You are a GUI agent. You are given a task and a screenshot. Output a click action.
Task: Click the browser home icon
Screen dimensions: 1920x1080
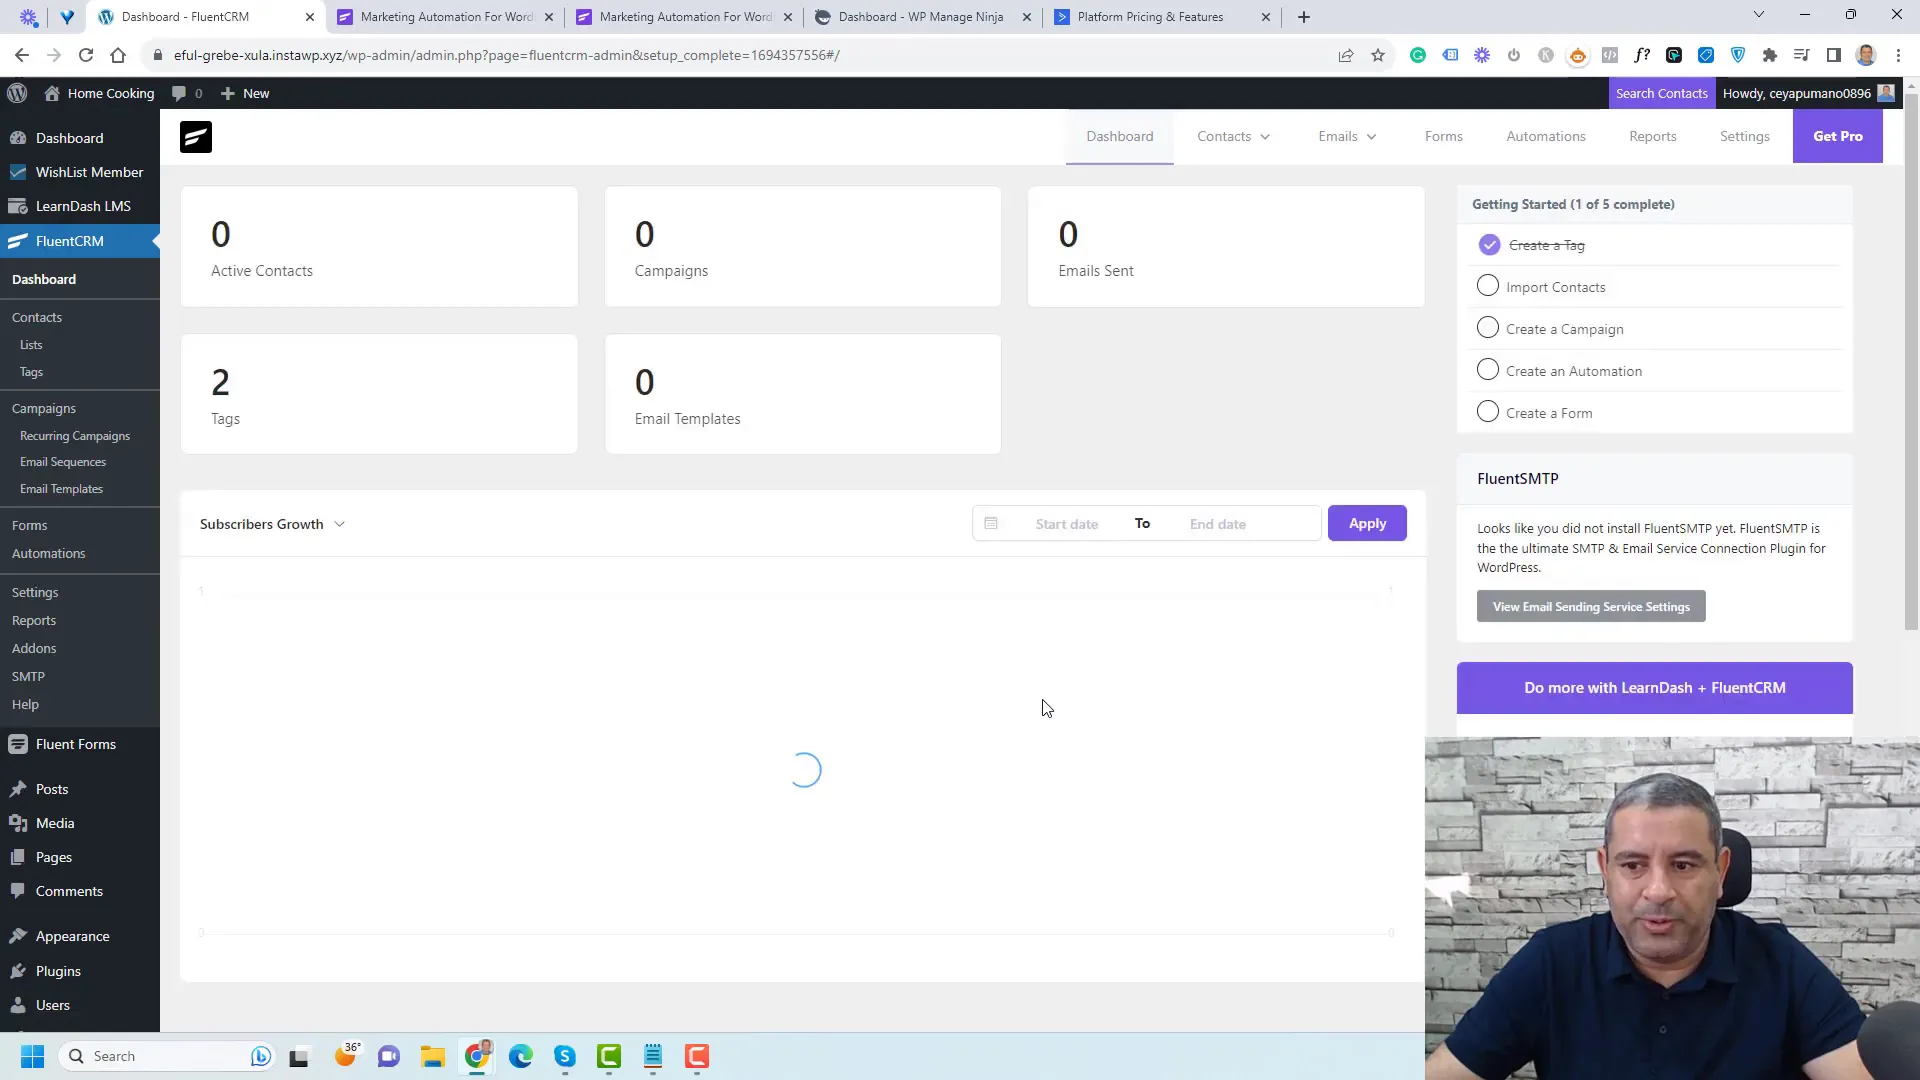pyautogui.click(x=118, y=55)
